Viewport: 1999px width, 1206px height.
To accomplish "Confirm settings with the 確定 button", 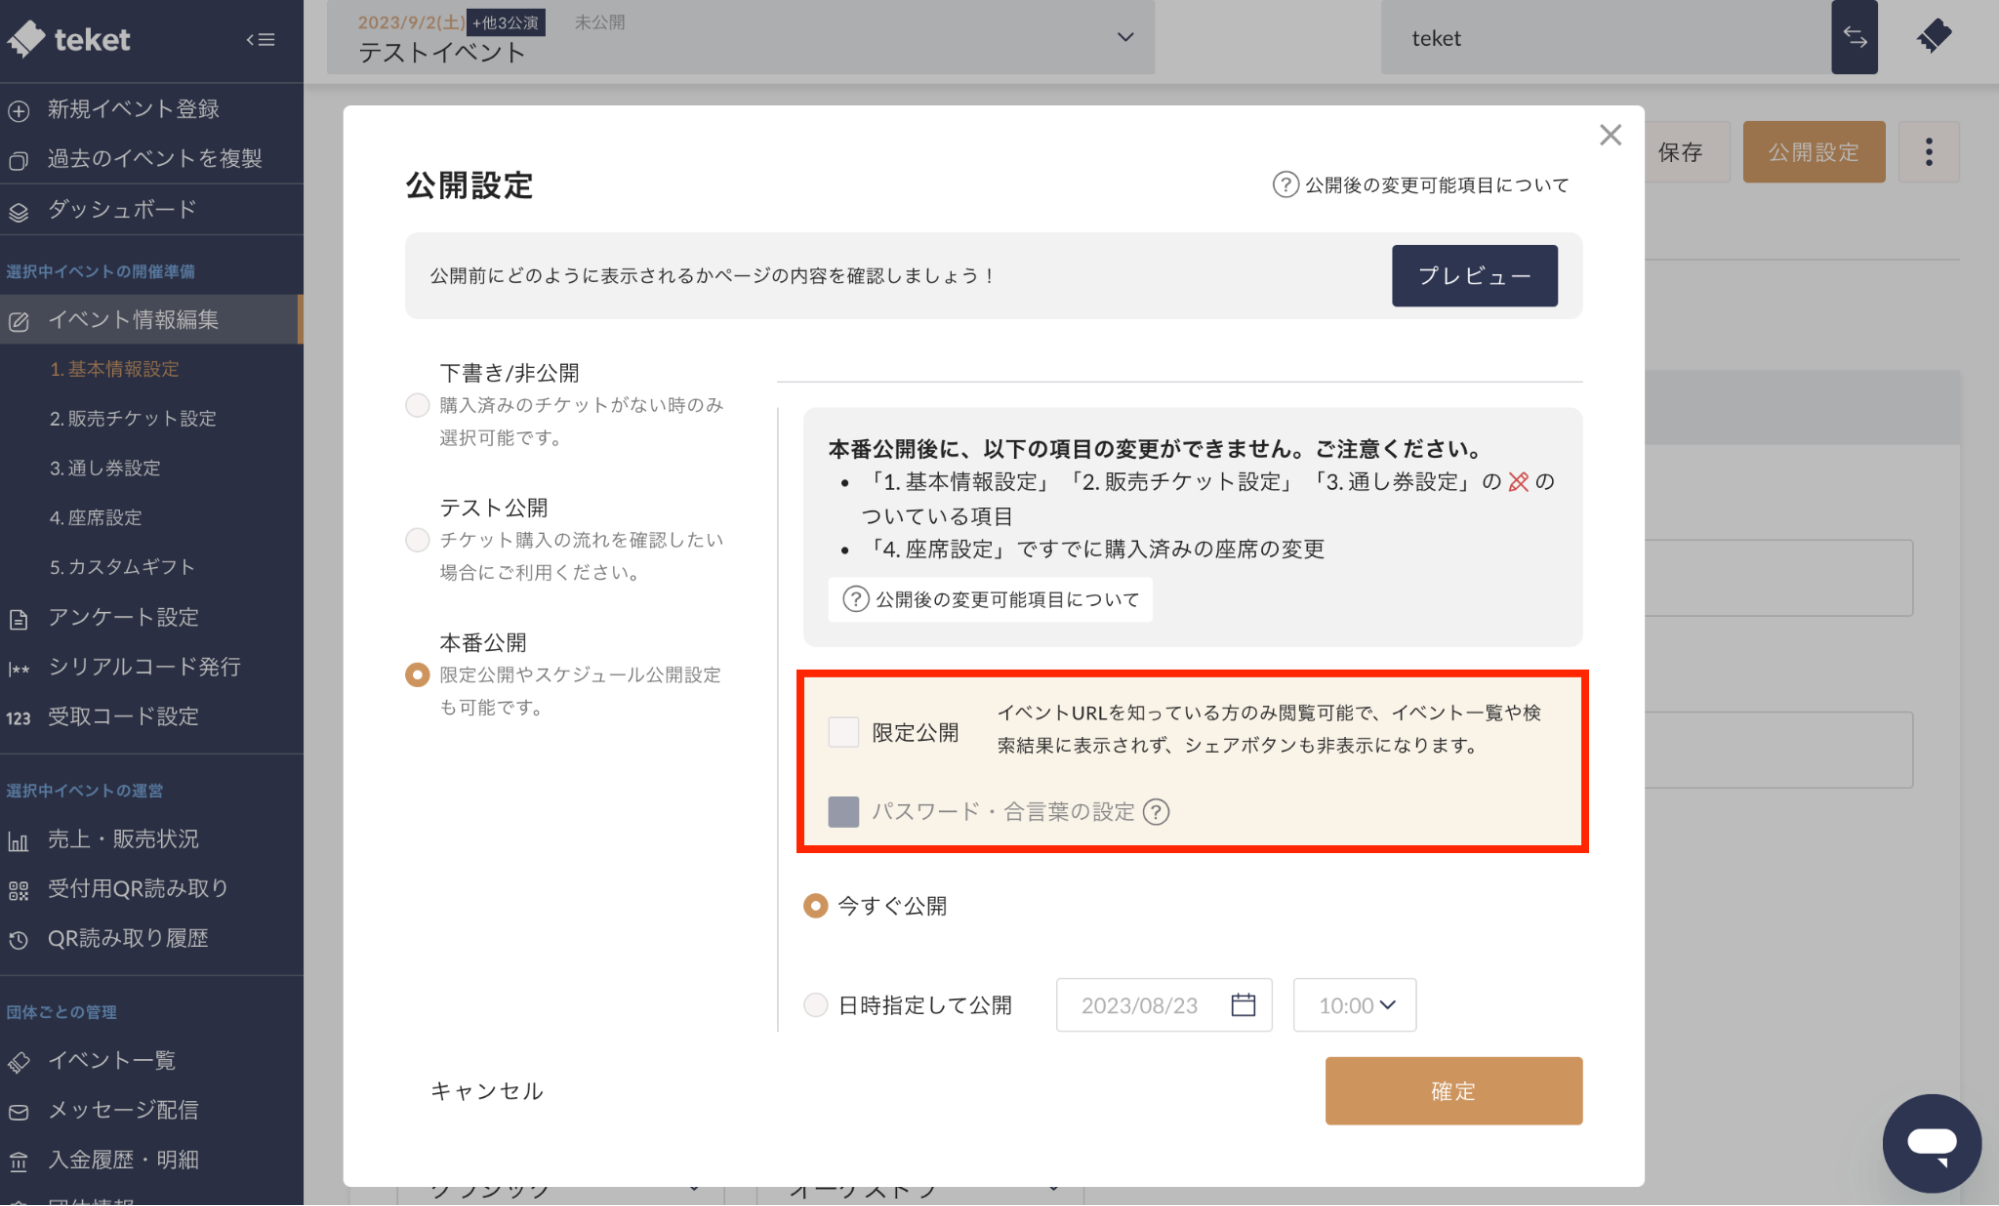I will (x=1453, y=1091).
